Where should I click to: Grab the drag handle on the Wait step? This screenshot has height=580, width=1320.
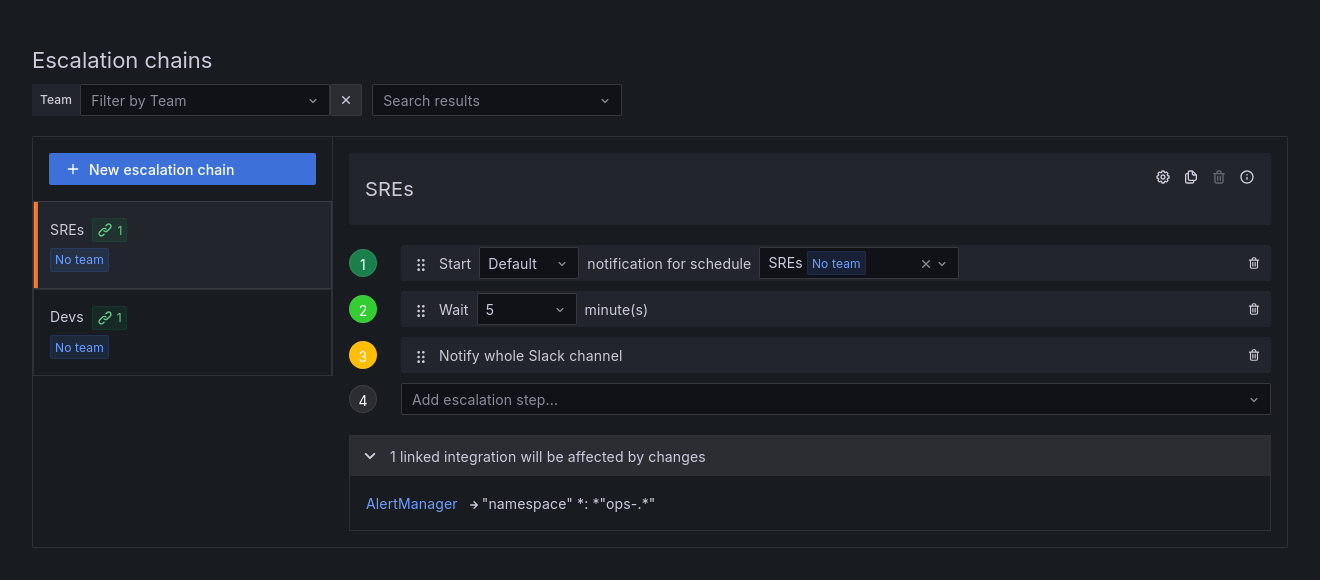[x=420, y=309]
